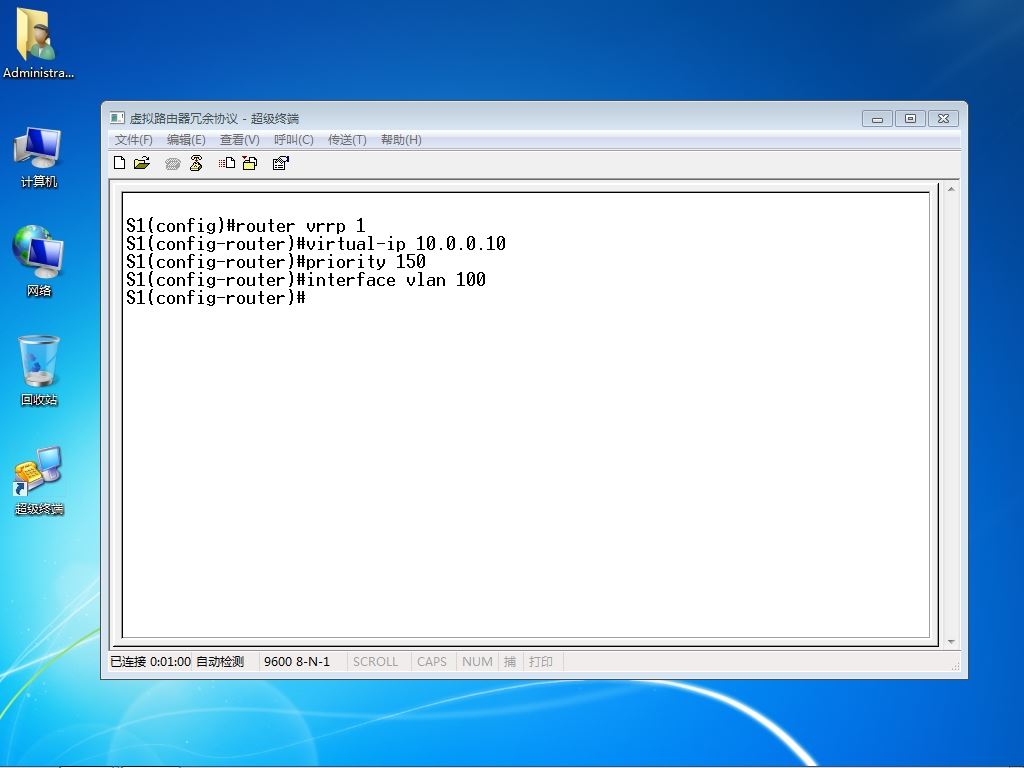Click the Call (phone) toolbar icon

pyautogui.click(x=172, y=163)
